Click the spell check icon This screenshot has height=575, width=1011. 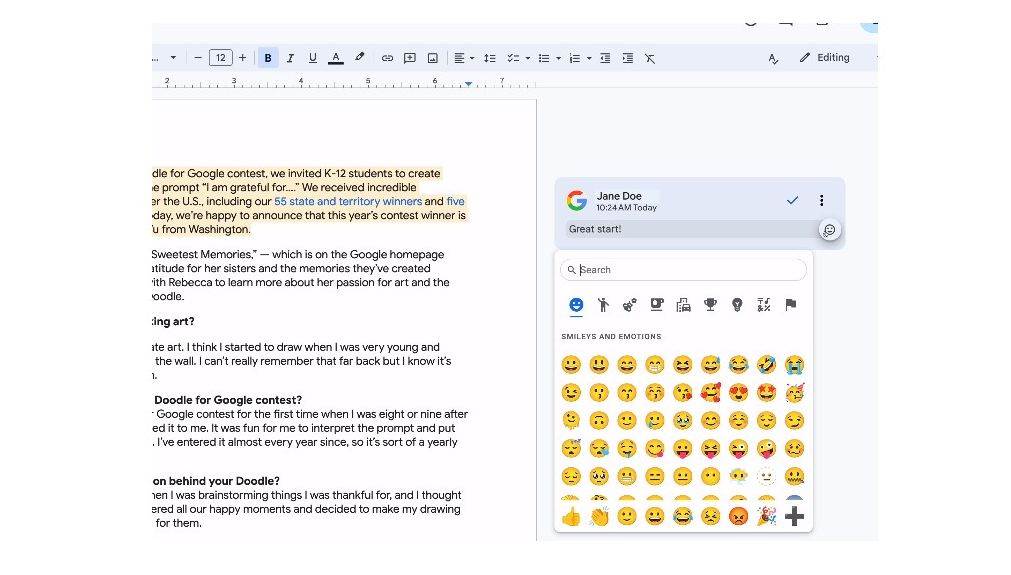click(x=773, y=59)
